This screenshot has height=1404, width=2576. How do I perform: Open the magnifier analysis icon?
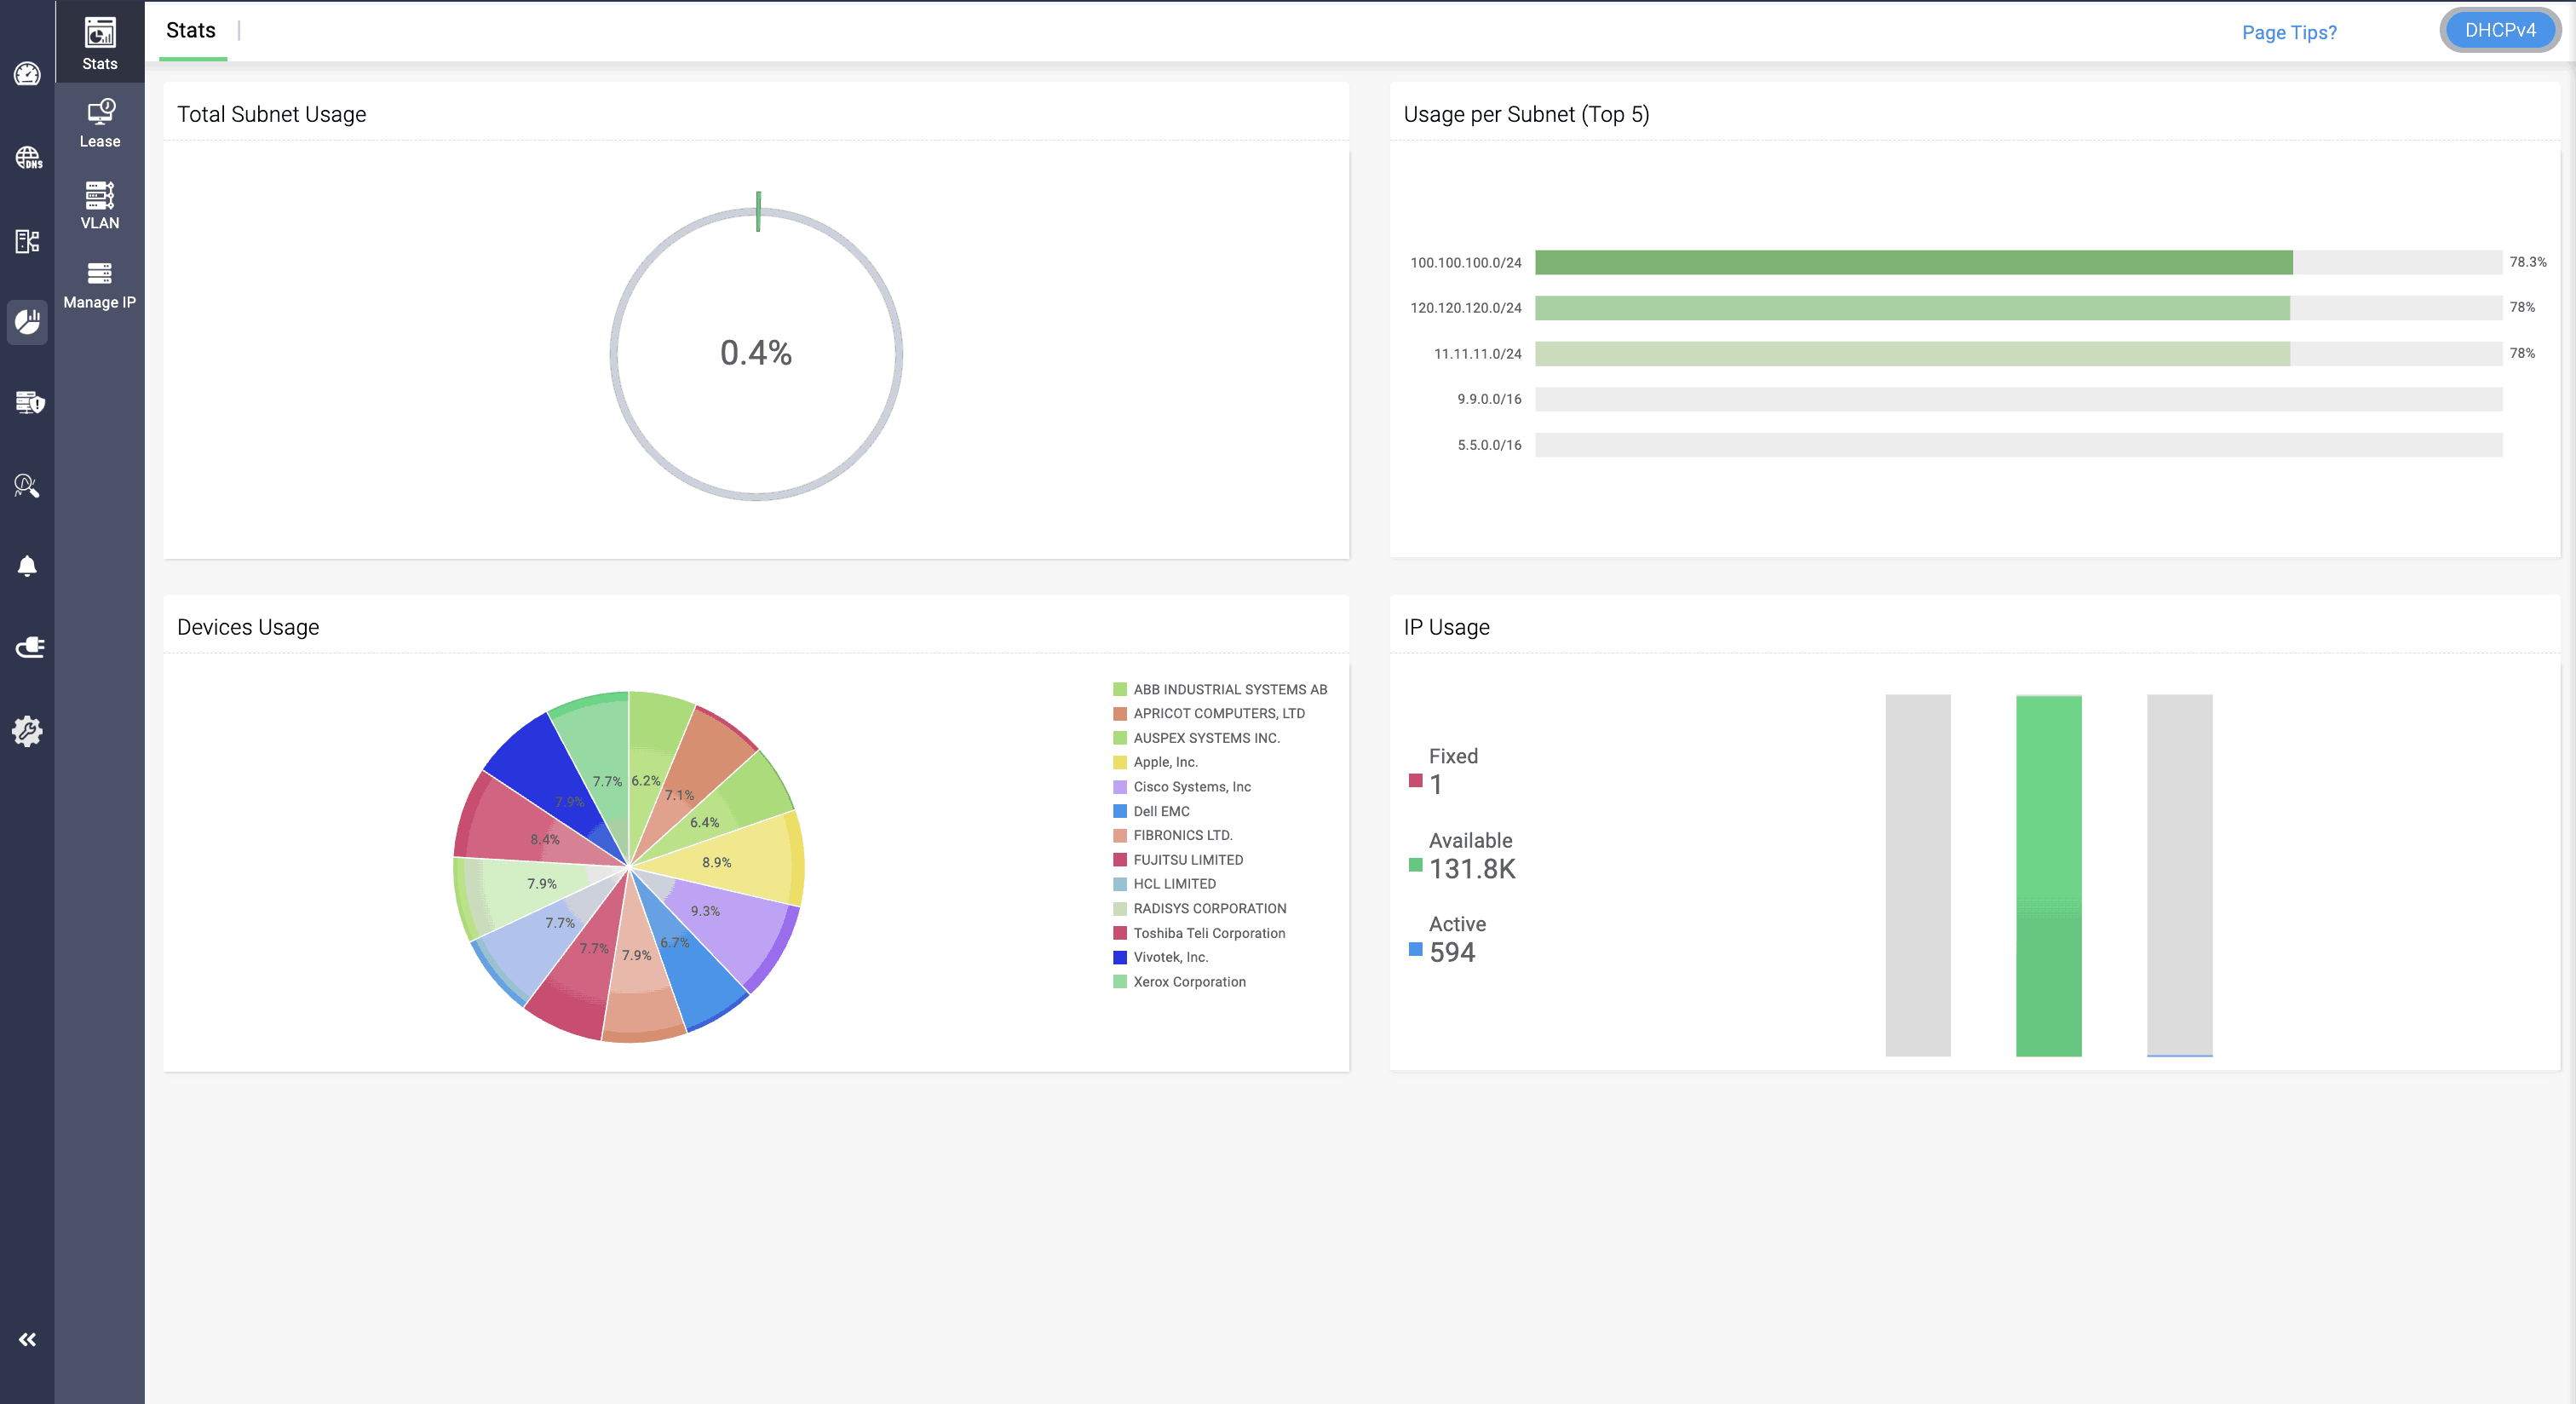pyautogui.click(x=27, y=486)
